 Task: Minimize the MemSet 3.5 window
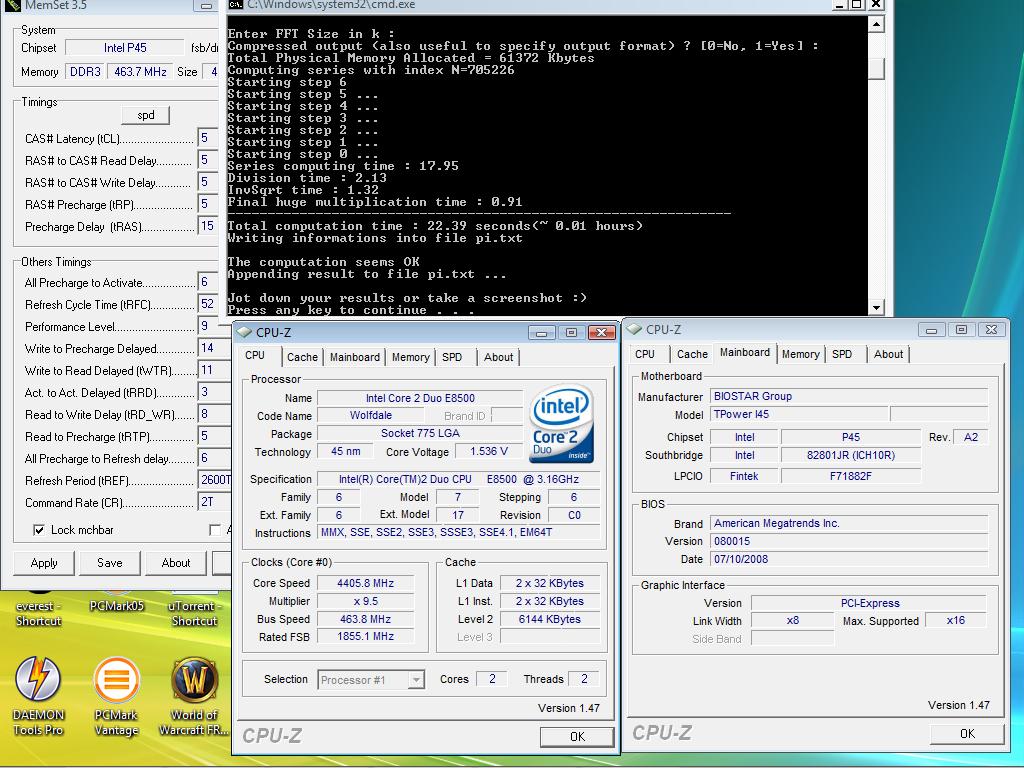pyautogui.click(x=206, y=5)
